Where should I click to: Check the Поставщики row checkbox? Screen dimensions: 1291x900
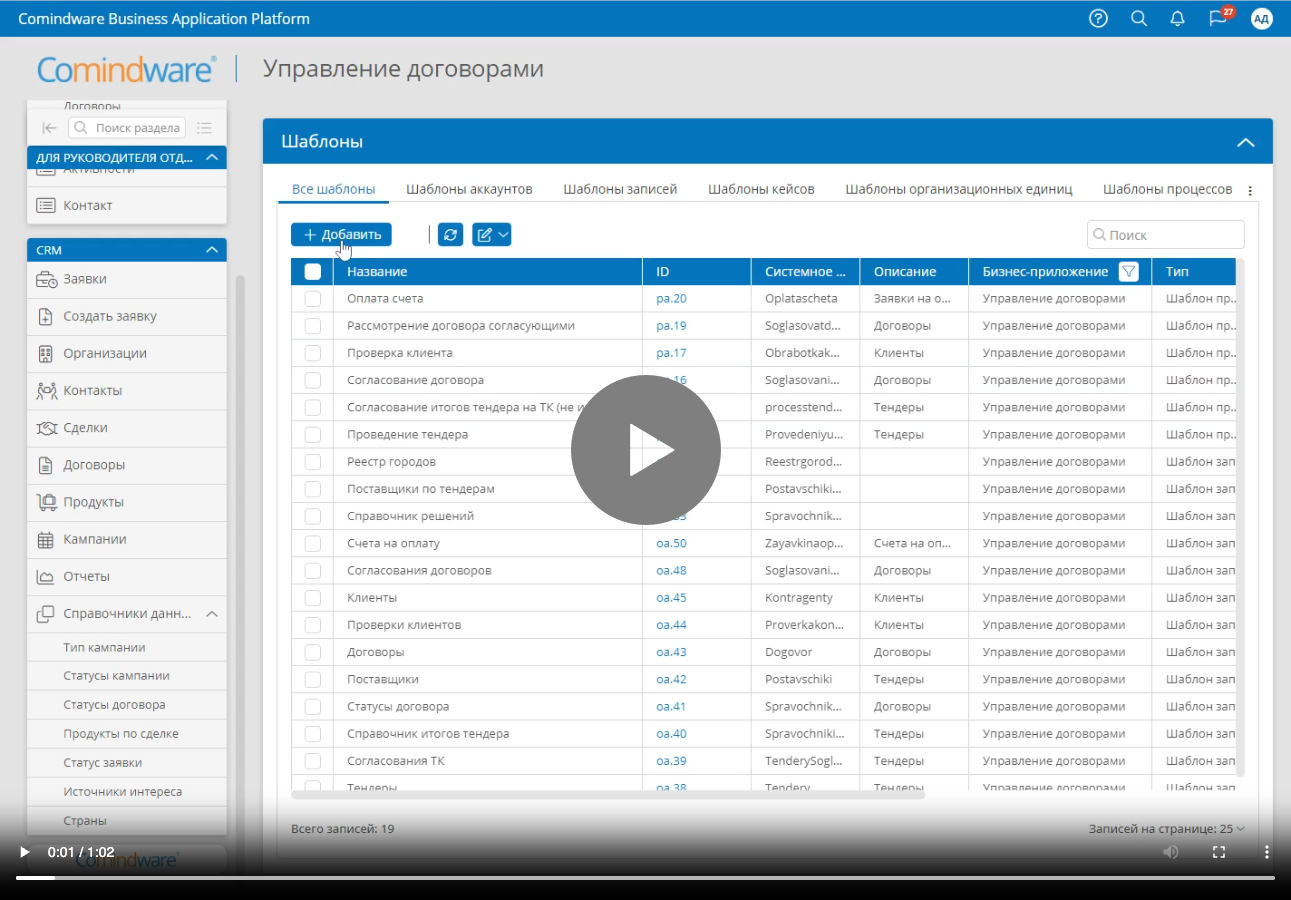point(313,679)
